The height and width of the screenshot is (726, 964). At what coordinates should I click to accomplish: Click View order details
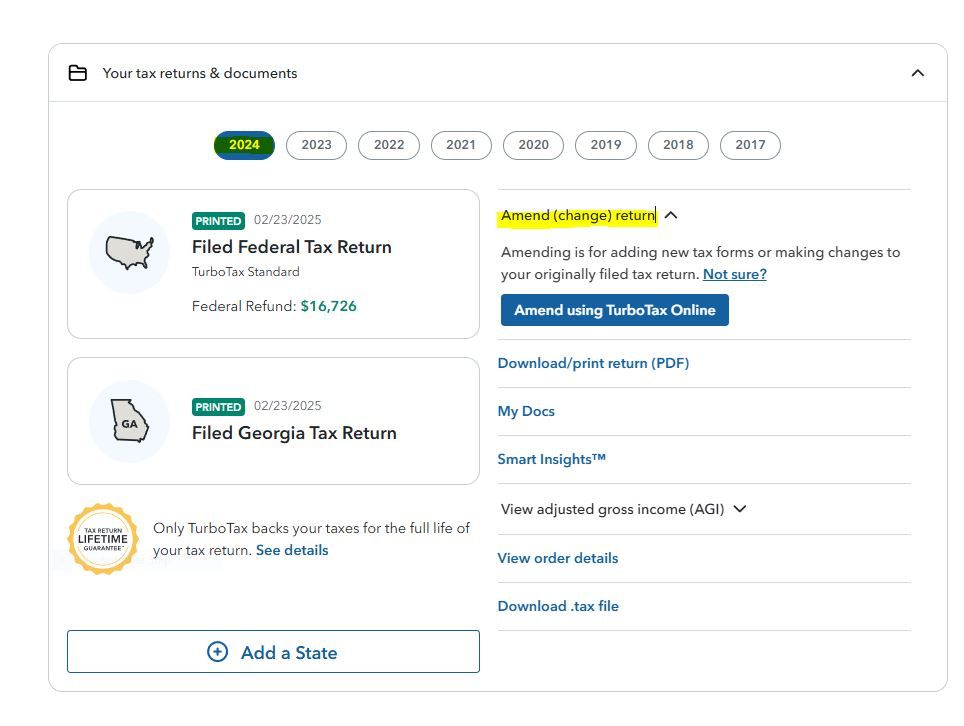coord(558,558)
